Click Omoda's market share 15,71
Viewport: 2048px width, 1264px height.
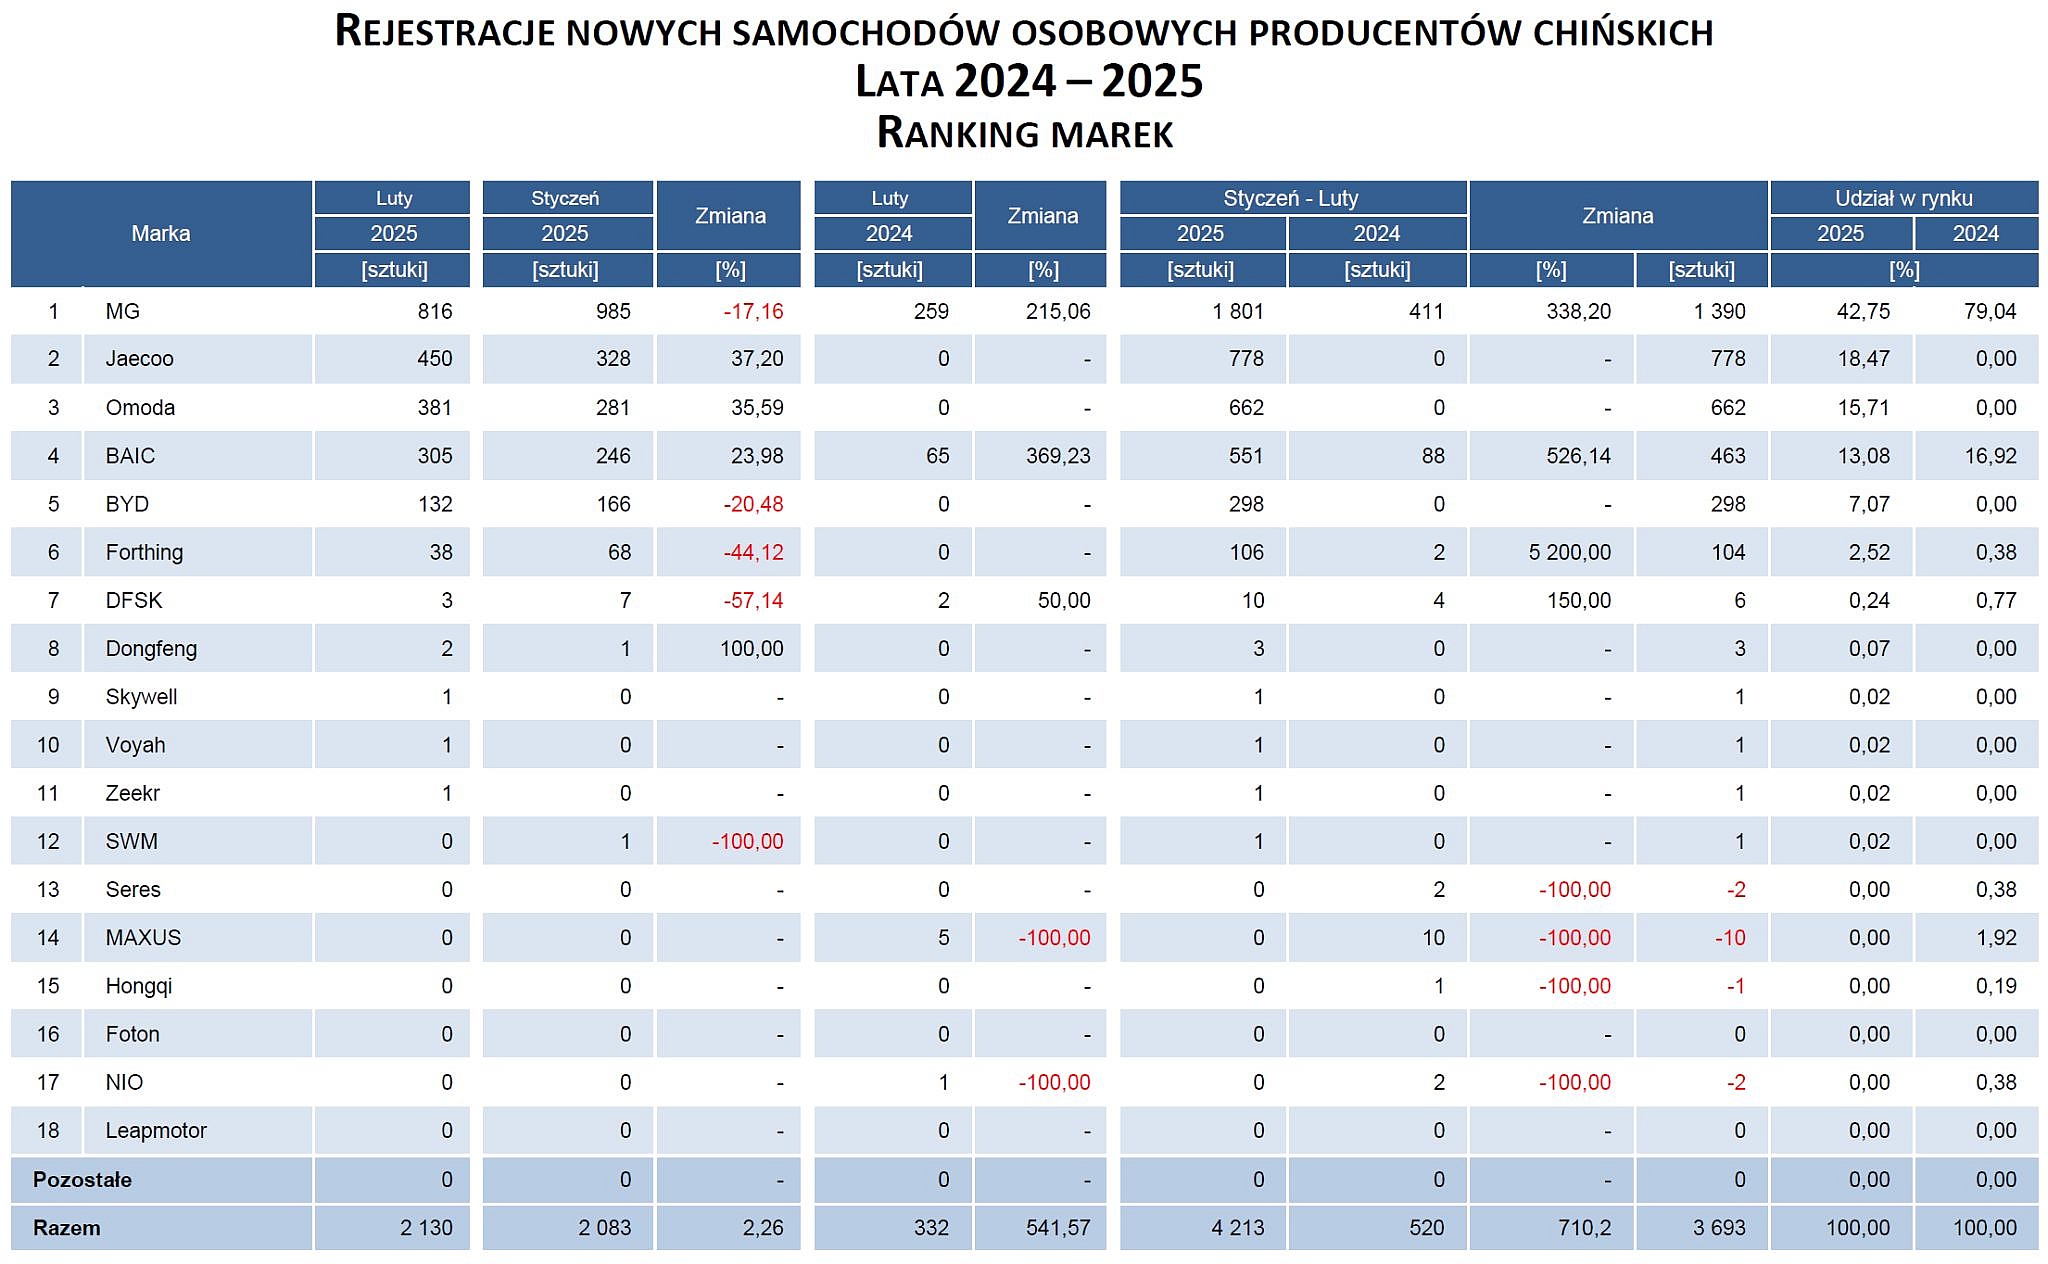pos(1863,407)
